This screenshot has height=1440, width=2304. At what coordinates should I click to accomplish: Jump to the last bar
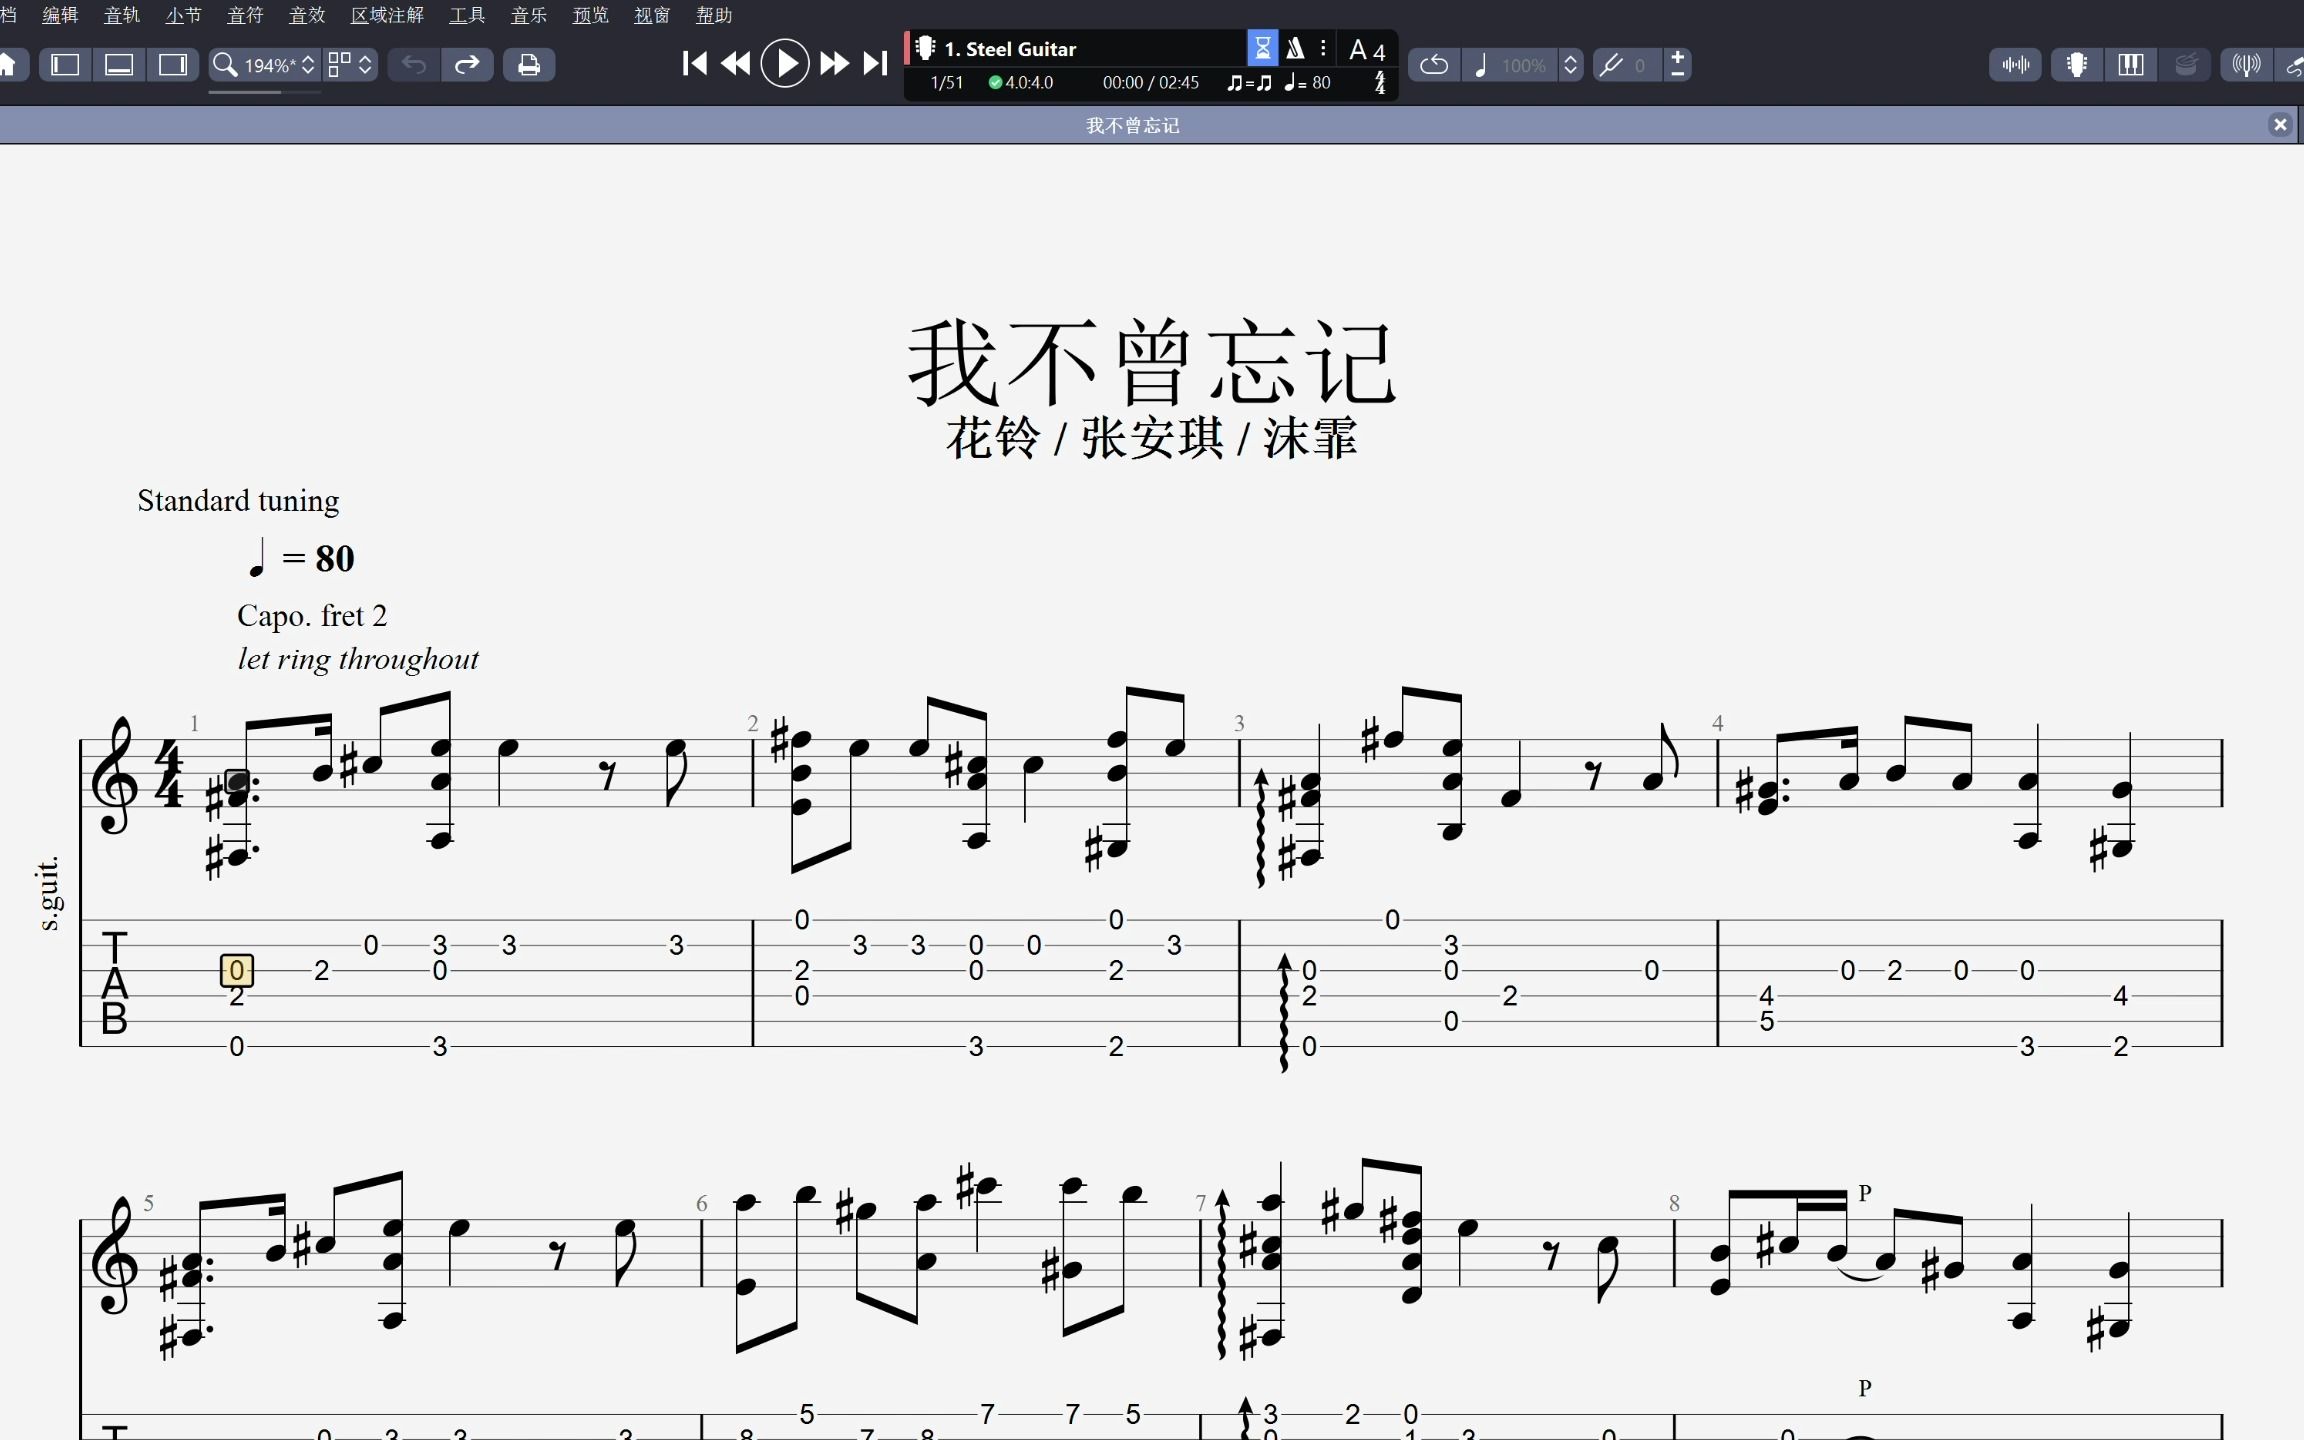pos(875,64)
